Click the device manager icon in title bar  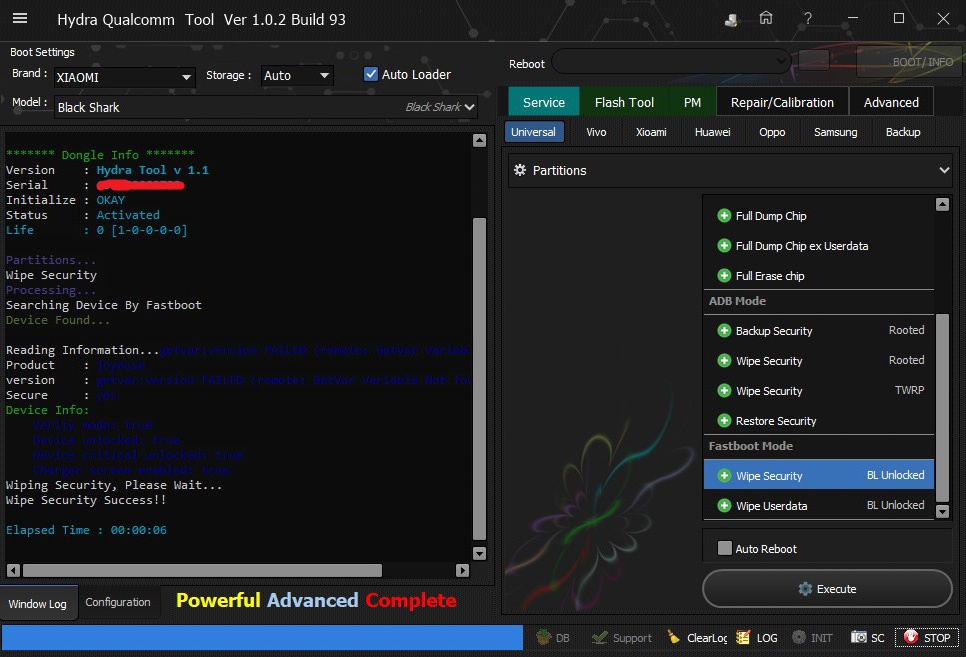click(x=732, y=19)
